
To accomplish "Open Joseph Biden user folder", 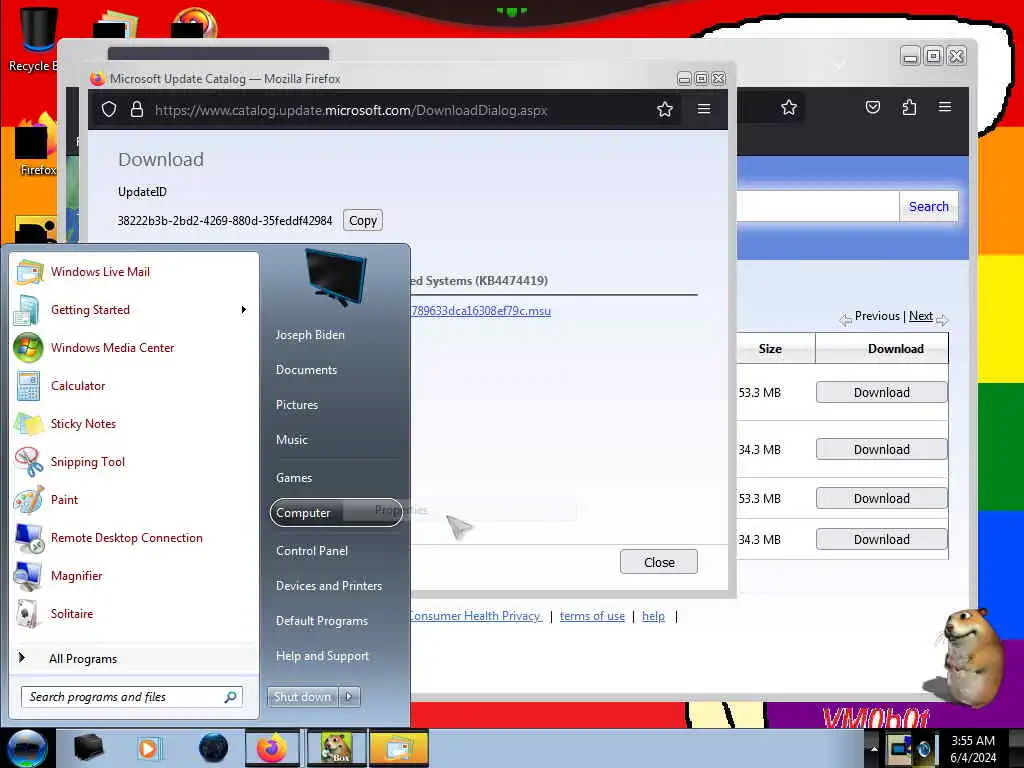I will pos(310,334).
